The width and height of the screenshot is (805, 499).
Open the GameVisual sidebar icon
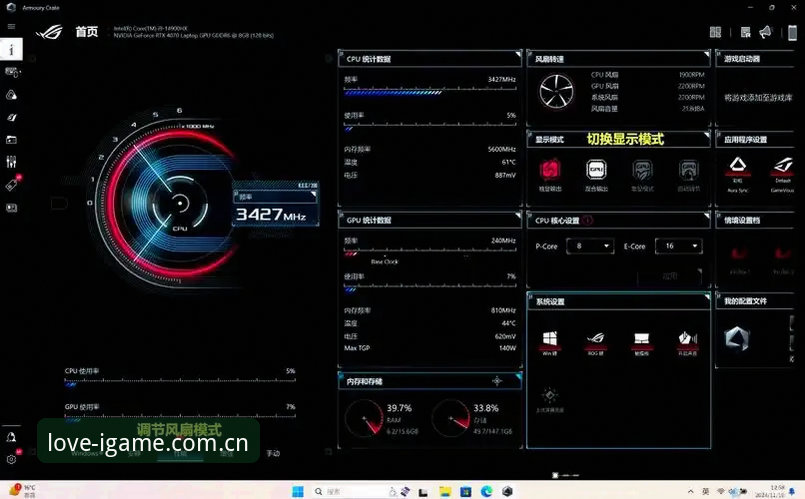tap(11, 118)
